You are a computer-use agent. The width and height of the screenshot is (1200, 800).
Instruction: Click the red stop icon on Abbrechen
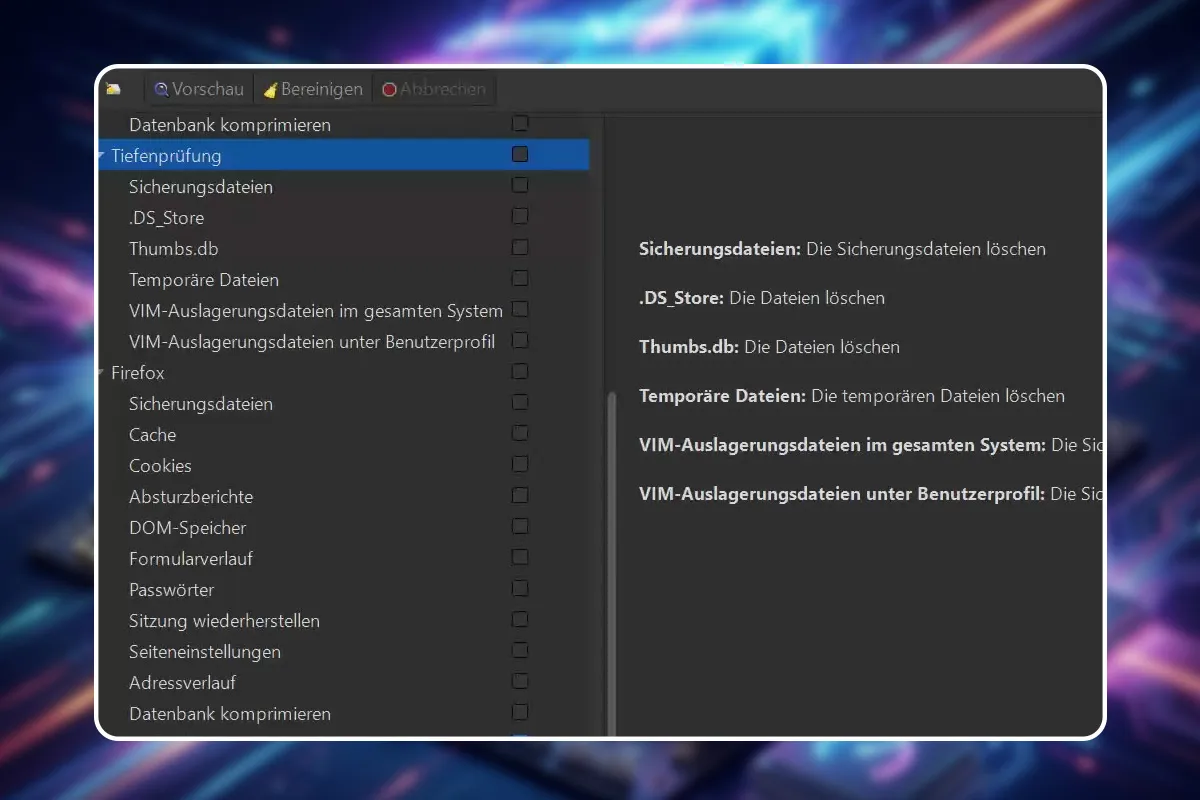[x=388, y=89]
